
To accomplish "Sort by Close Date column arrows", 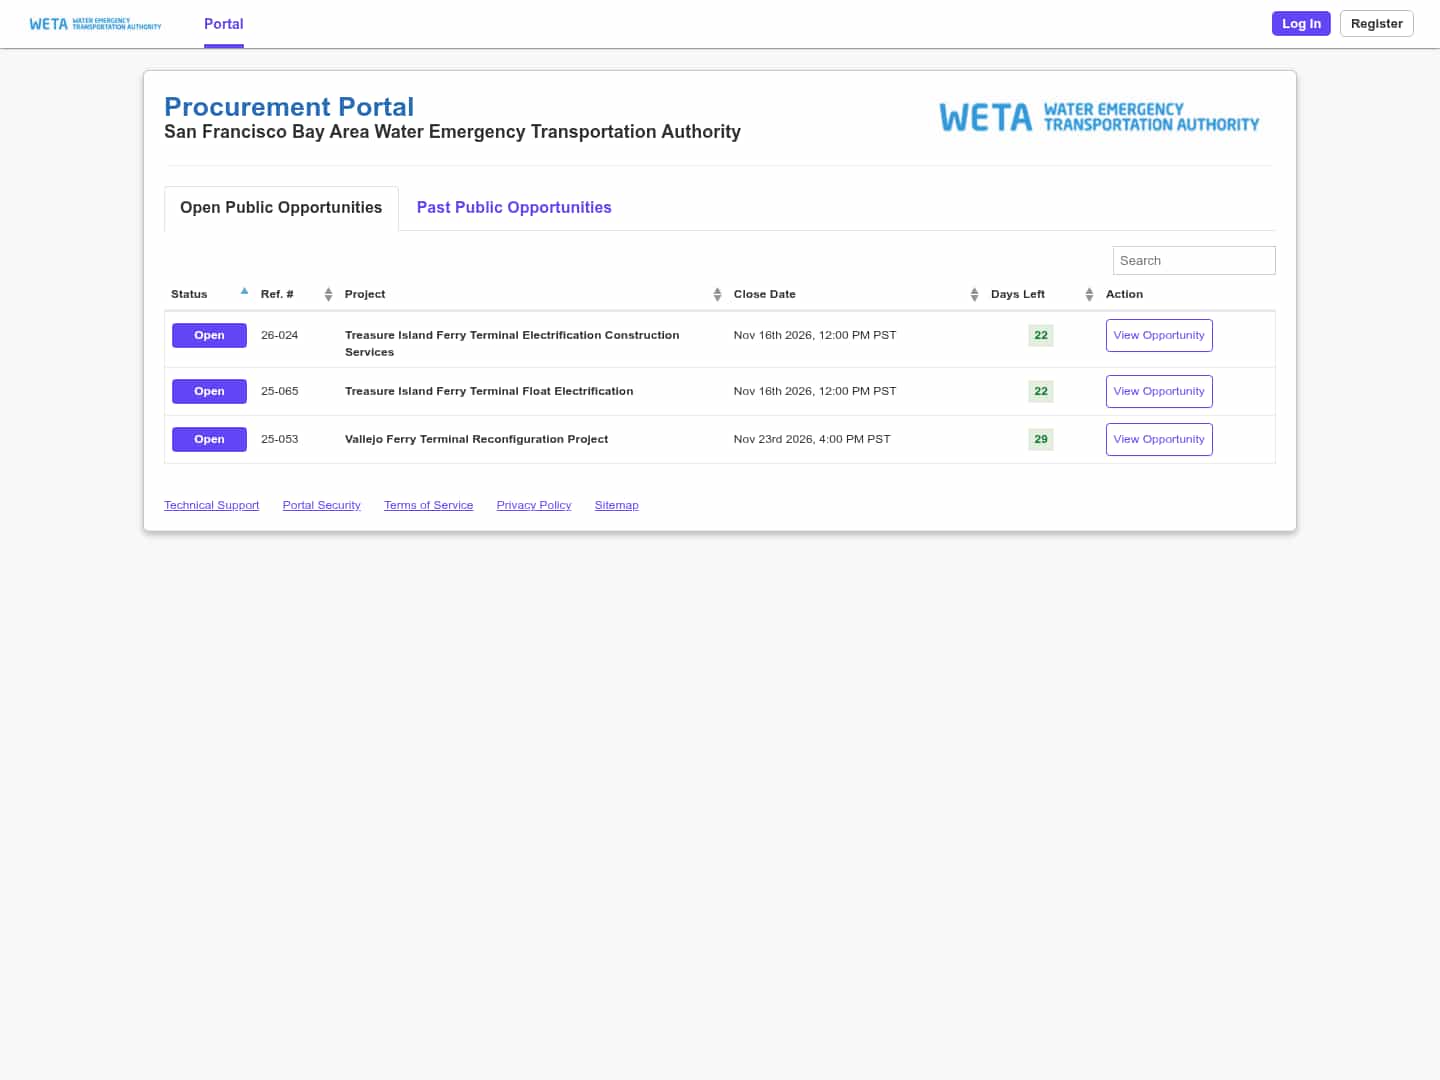I will [974, 294].
